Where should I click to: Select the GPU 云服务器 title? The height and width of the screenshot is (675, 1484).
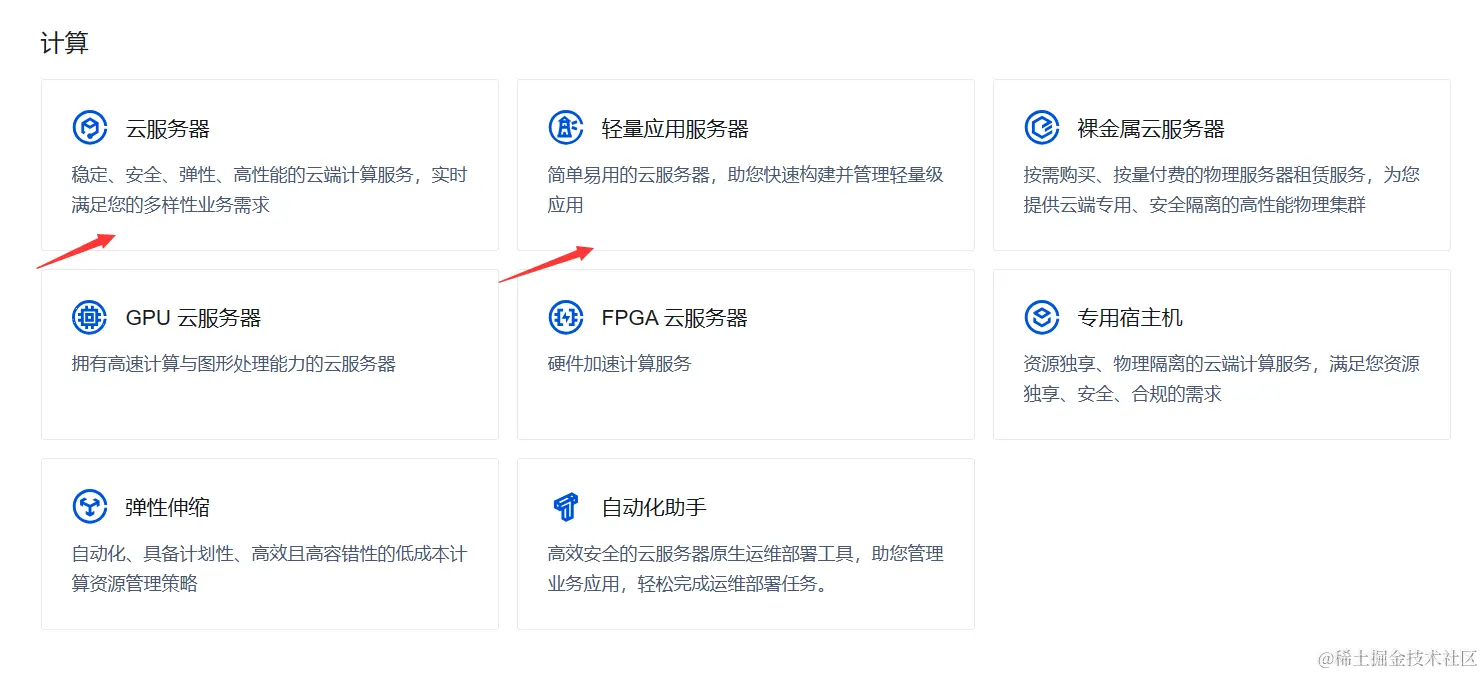coord(193,318)
